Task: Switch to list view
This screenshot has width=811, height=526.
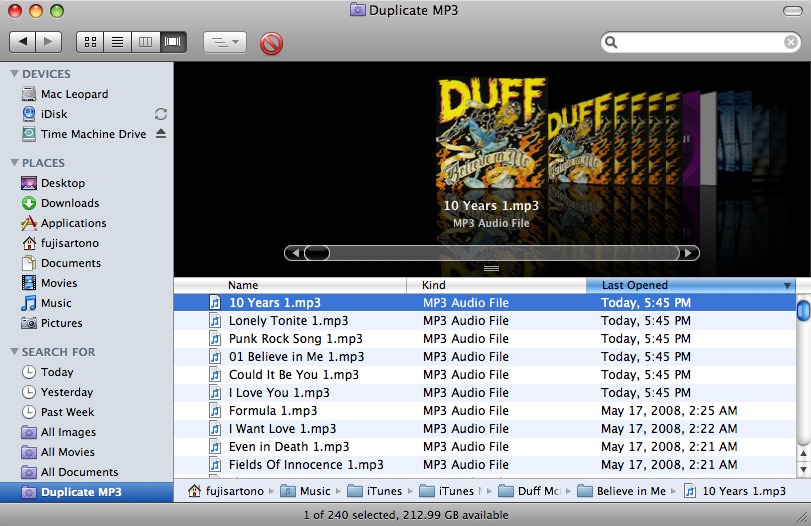Action: coord(117,42)
